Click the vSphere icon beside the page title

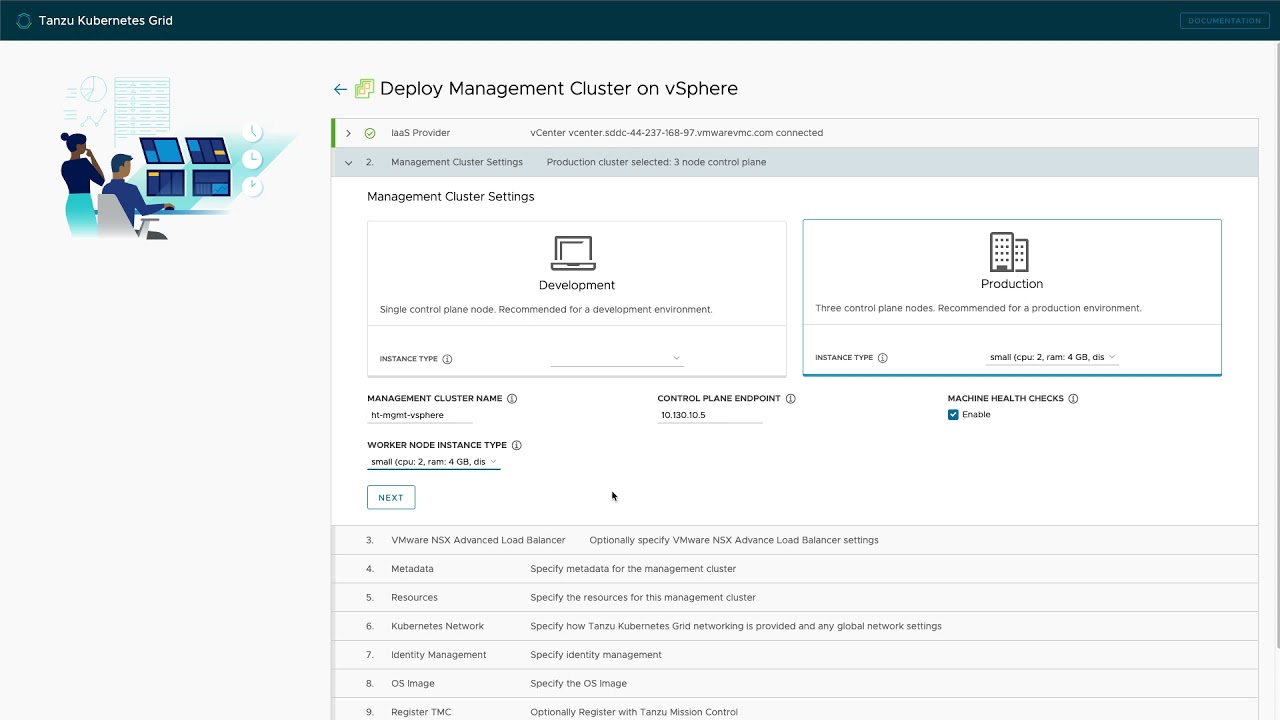[x=364, y=89]
